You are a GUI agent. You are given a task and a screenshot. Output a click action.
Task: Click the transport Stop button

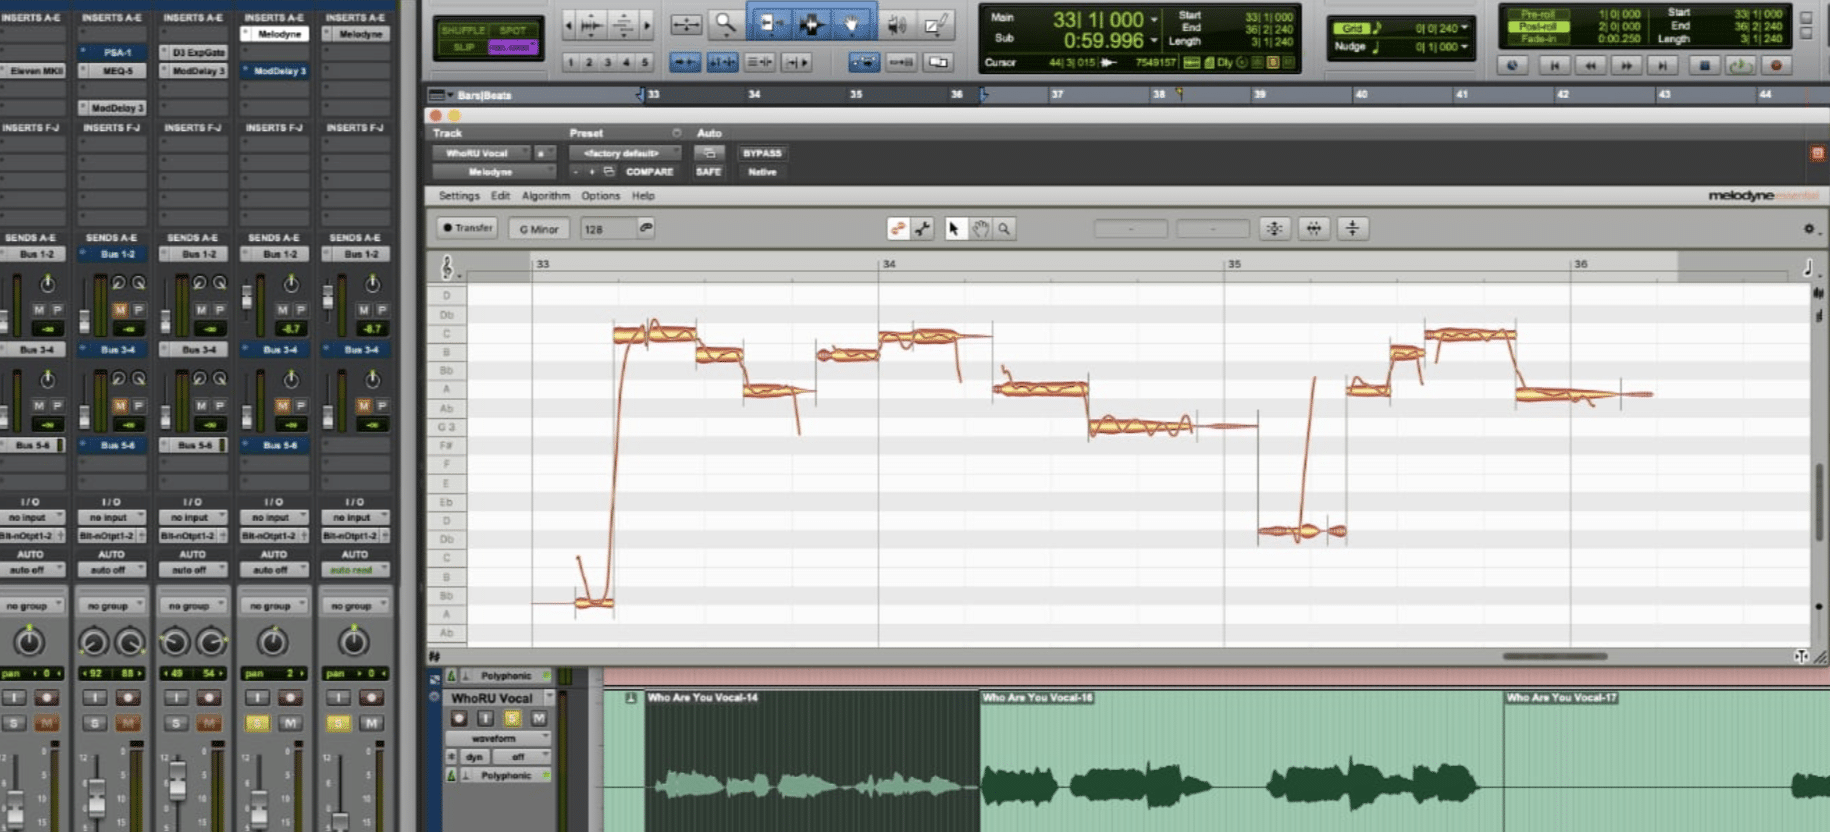[x=1705, y=65]
